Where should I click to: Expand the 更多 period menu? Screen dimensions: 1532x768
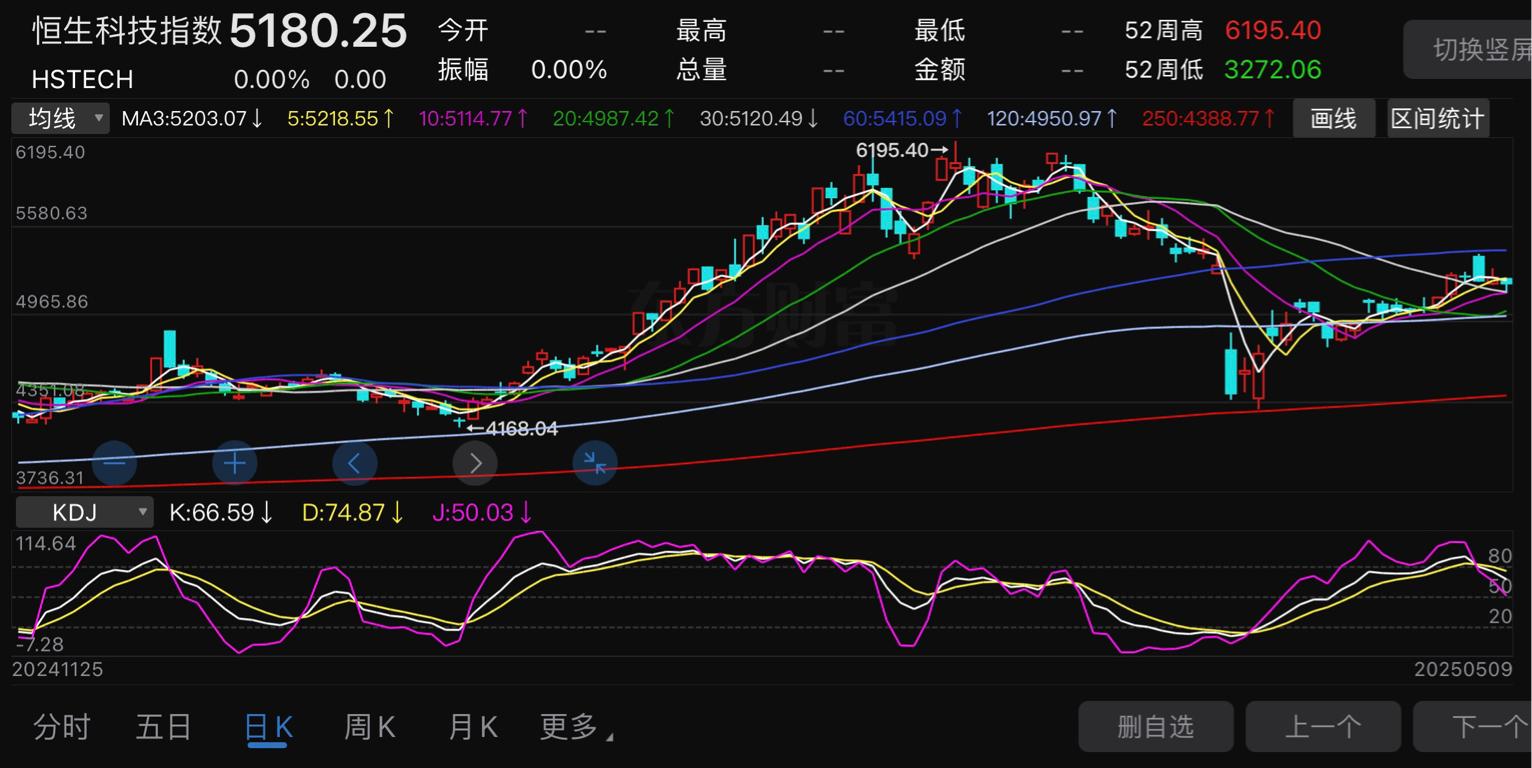[576, 727]
